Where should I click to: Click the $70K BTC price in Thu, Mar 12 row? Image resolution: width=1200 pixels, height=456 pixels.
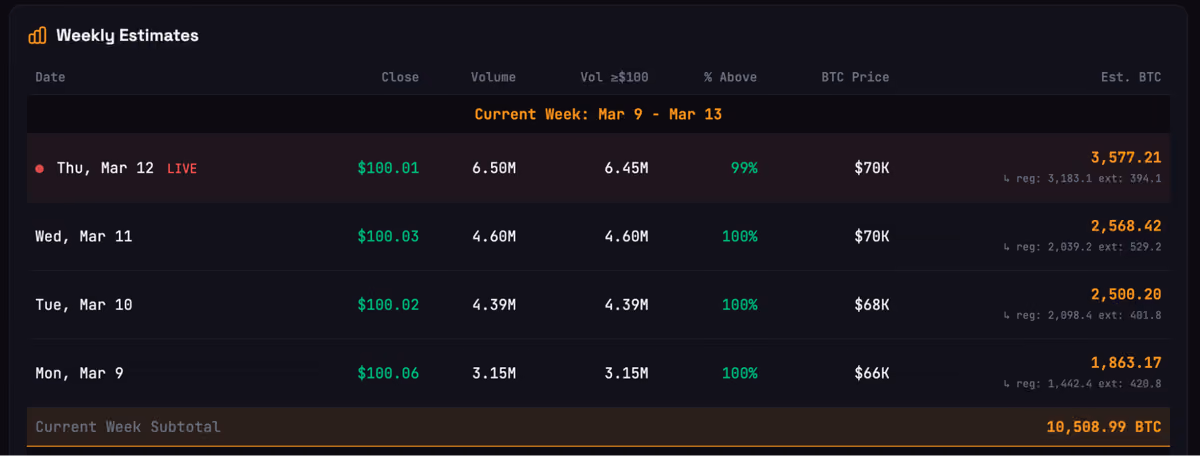click(x=872, y=168)
